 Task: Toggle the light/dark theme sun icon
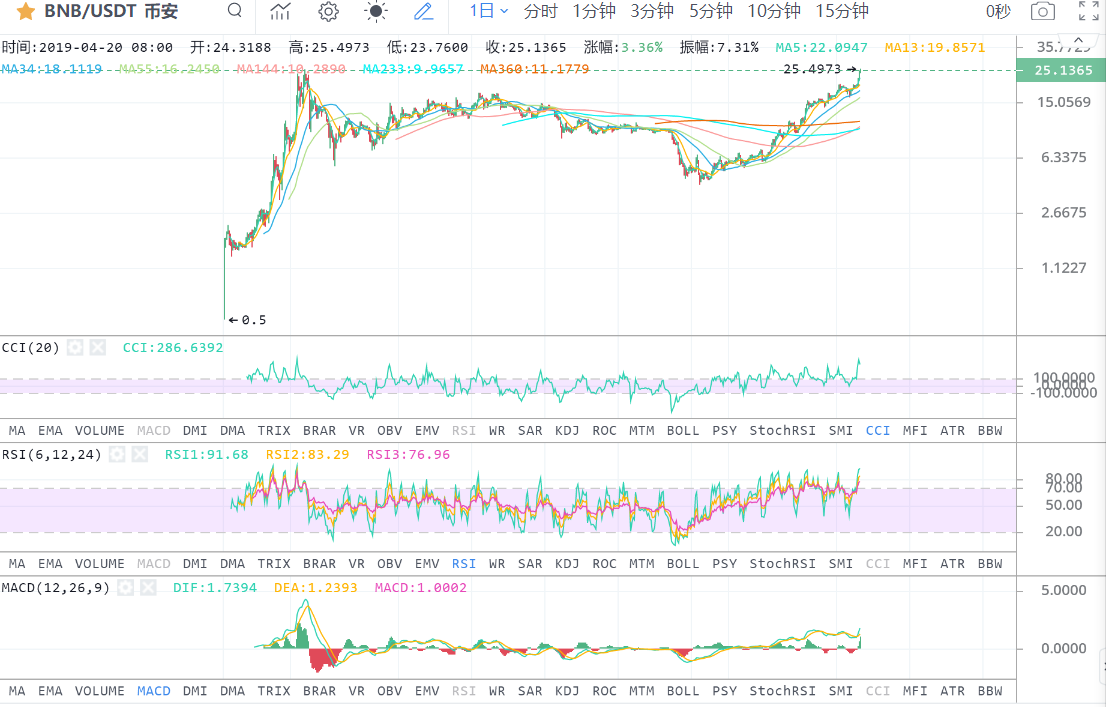[x=376, y=12]
